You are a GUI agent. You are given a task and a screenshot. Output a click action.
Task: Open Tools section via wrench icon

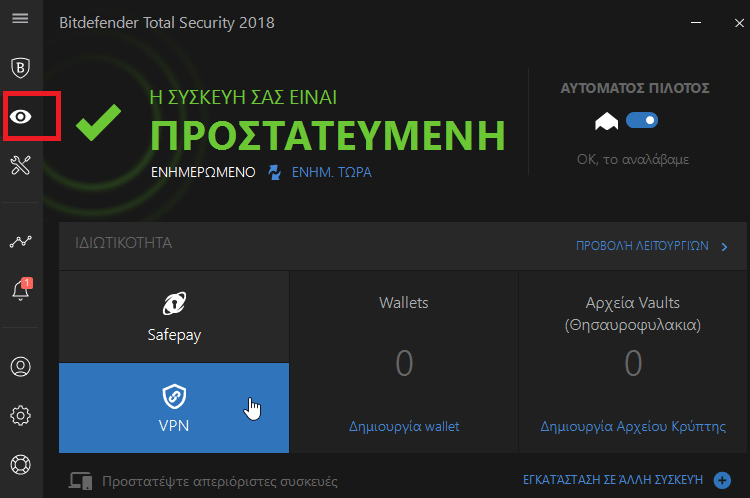[x=21, y=165]
